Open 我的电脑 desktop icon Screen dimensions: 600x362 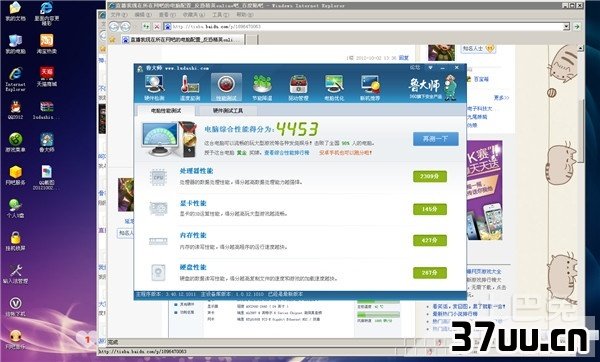coord(15,44)
